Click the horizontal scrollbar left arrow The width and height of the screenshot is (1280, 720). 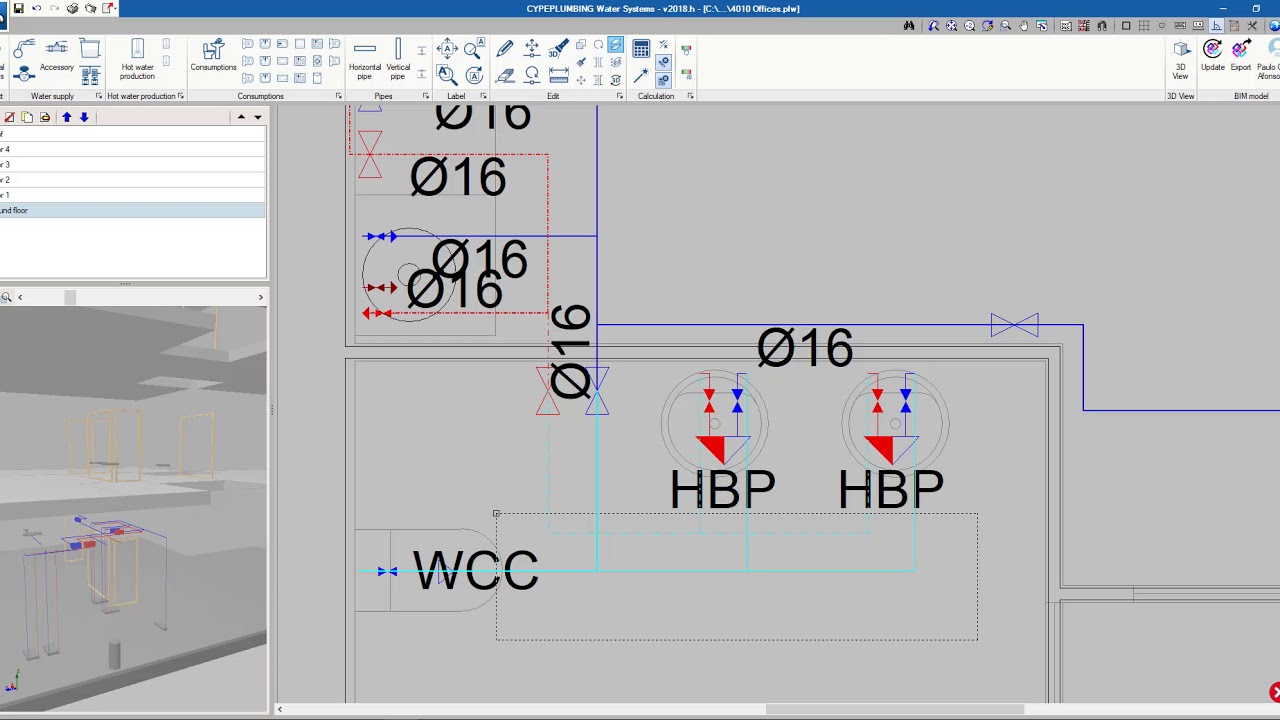279,708
